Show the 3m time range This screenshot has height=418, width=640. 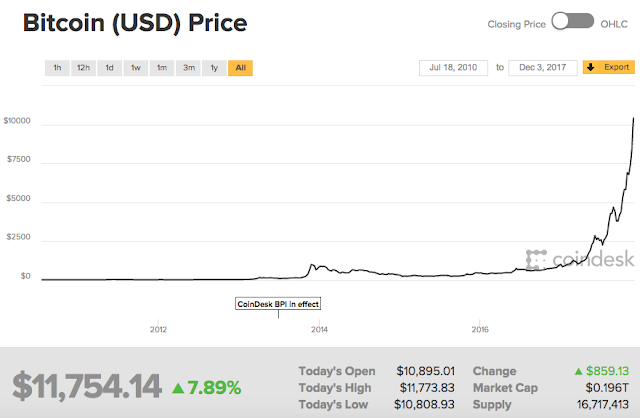tap(187, 68)
